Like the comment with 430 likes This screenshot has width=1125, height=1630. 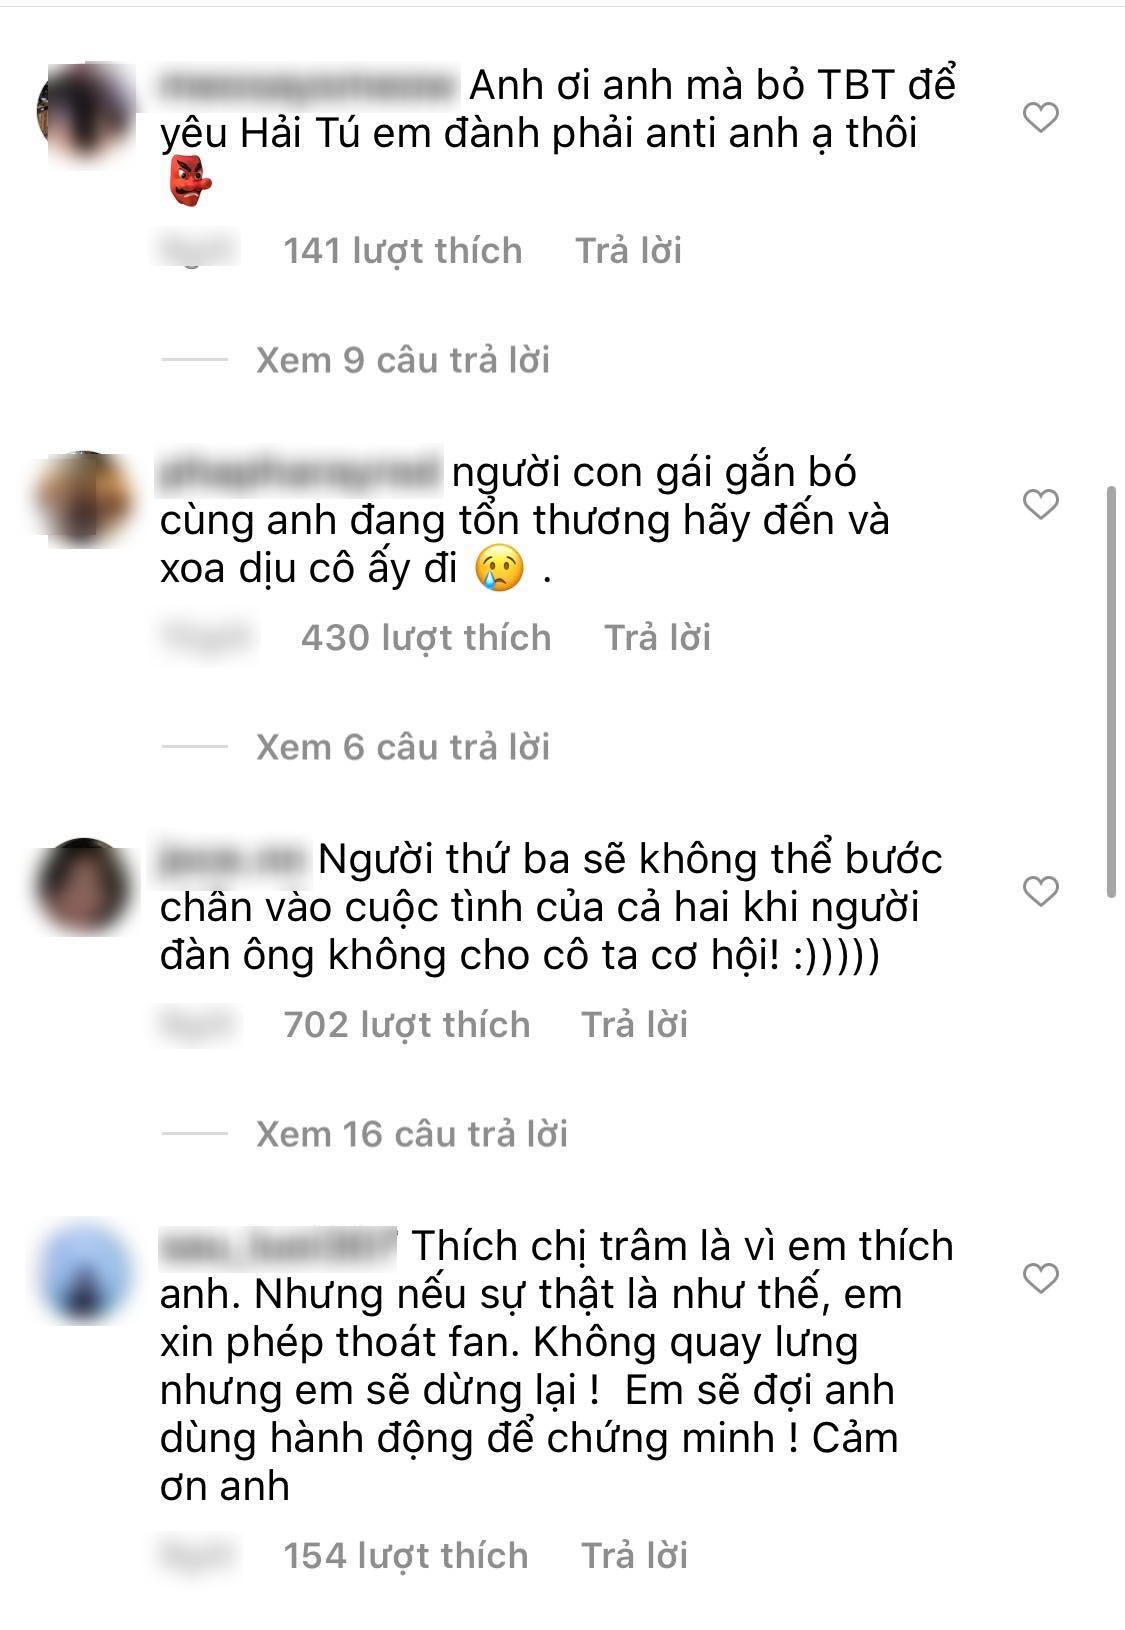[x=1041, y=504]
